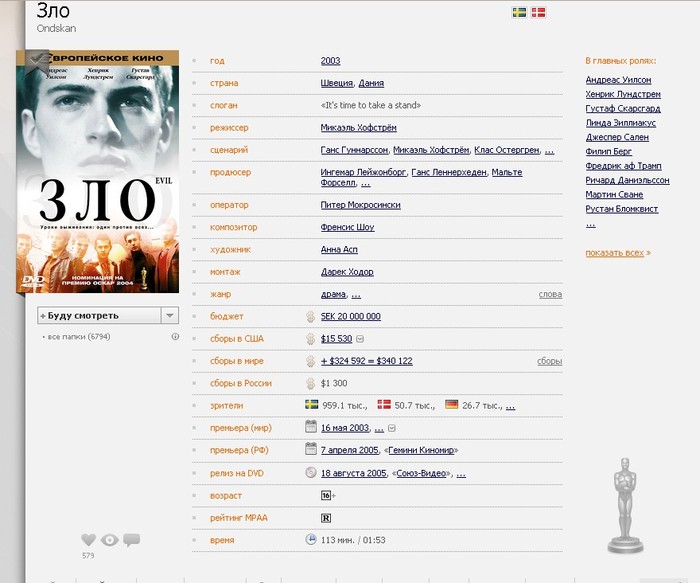This screenshot has height=583, width=700.
Task: Click the dollar icon beside сборы в США
Action: click(x=310, y=339)
